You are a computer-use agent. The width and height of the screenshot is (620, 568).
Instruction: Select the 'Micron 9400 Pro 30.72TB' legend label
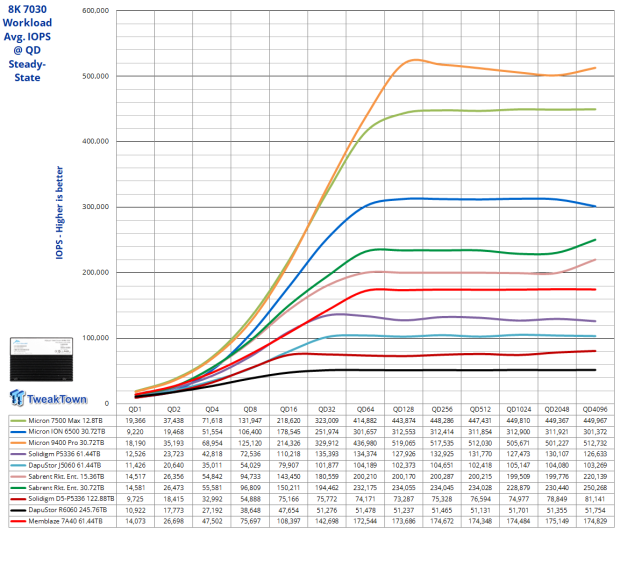[x=66, y=443]
